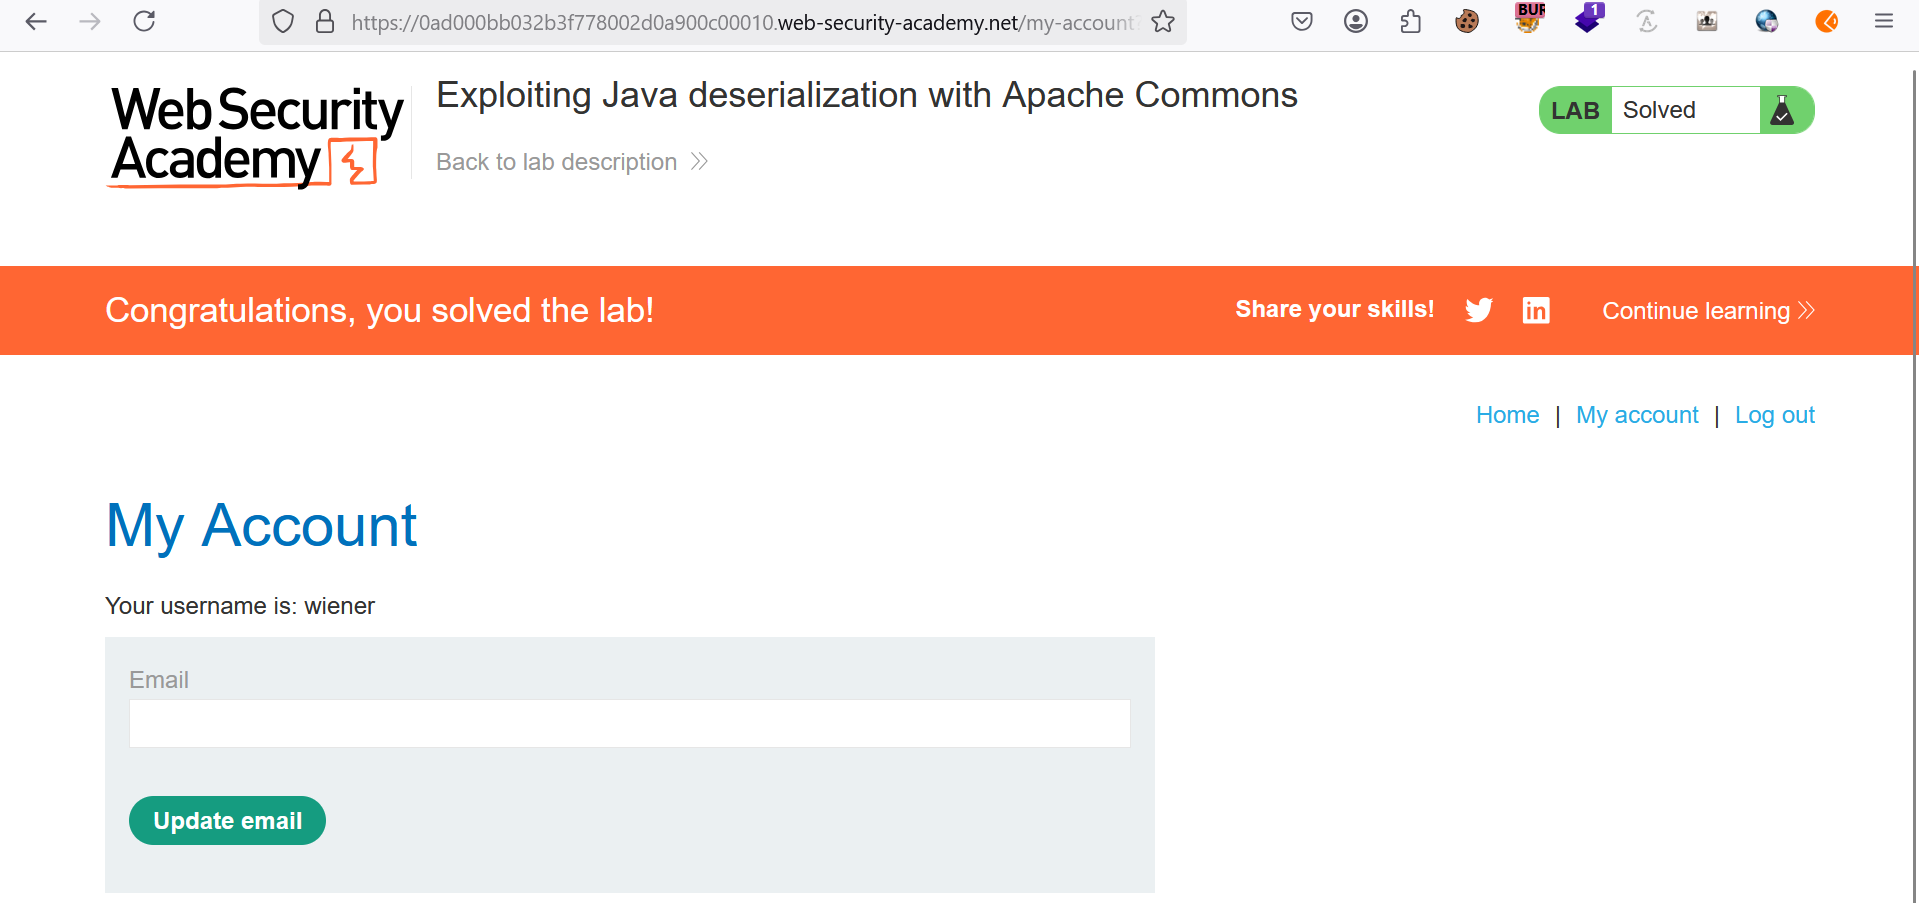Click the 'Share your skills!' text

click(x=1334, y=310)
